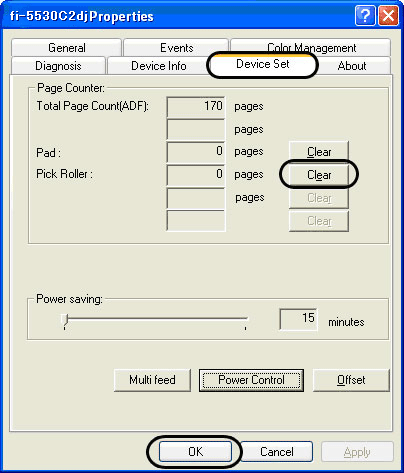Click the power saving slider thumb
404x473 pixels.
pyautogui.click(x=65, y=319)
